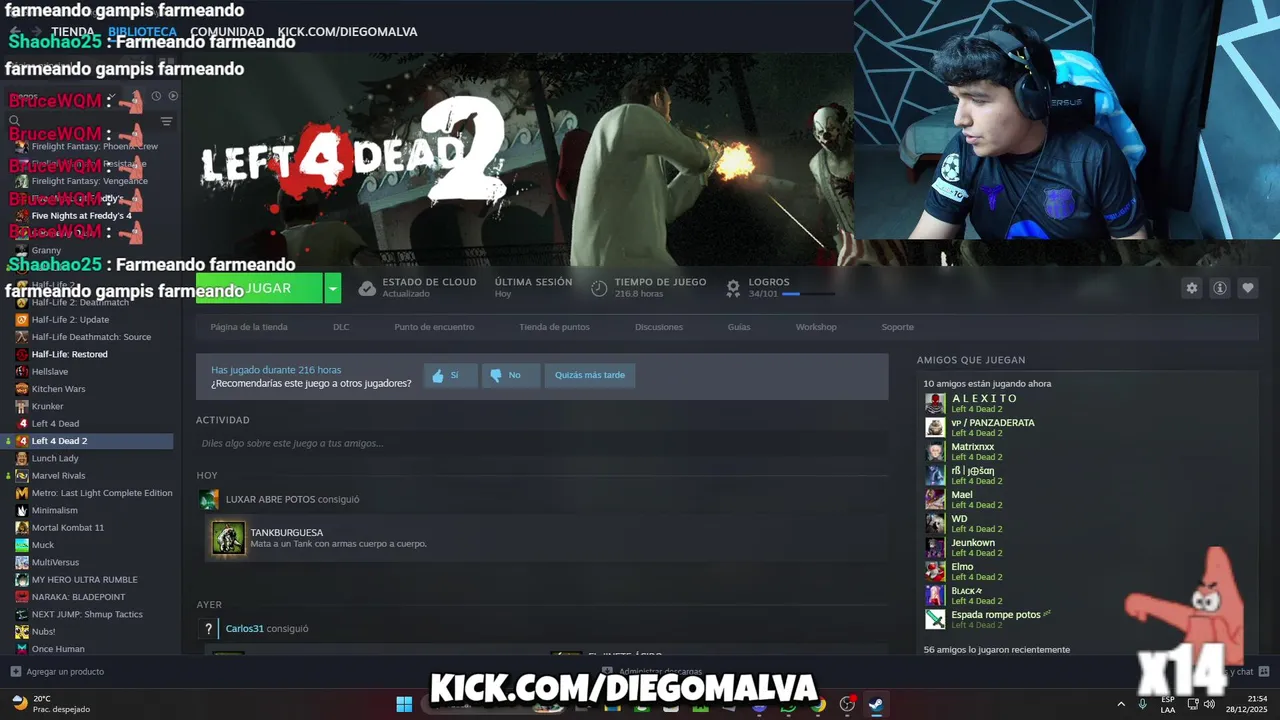Click the thumbs-down No button
Screen dimensions: 1280x720
pyautogui.click(x=510, y=375)
